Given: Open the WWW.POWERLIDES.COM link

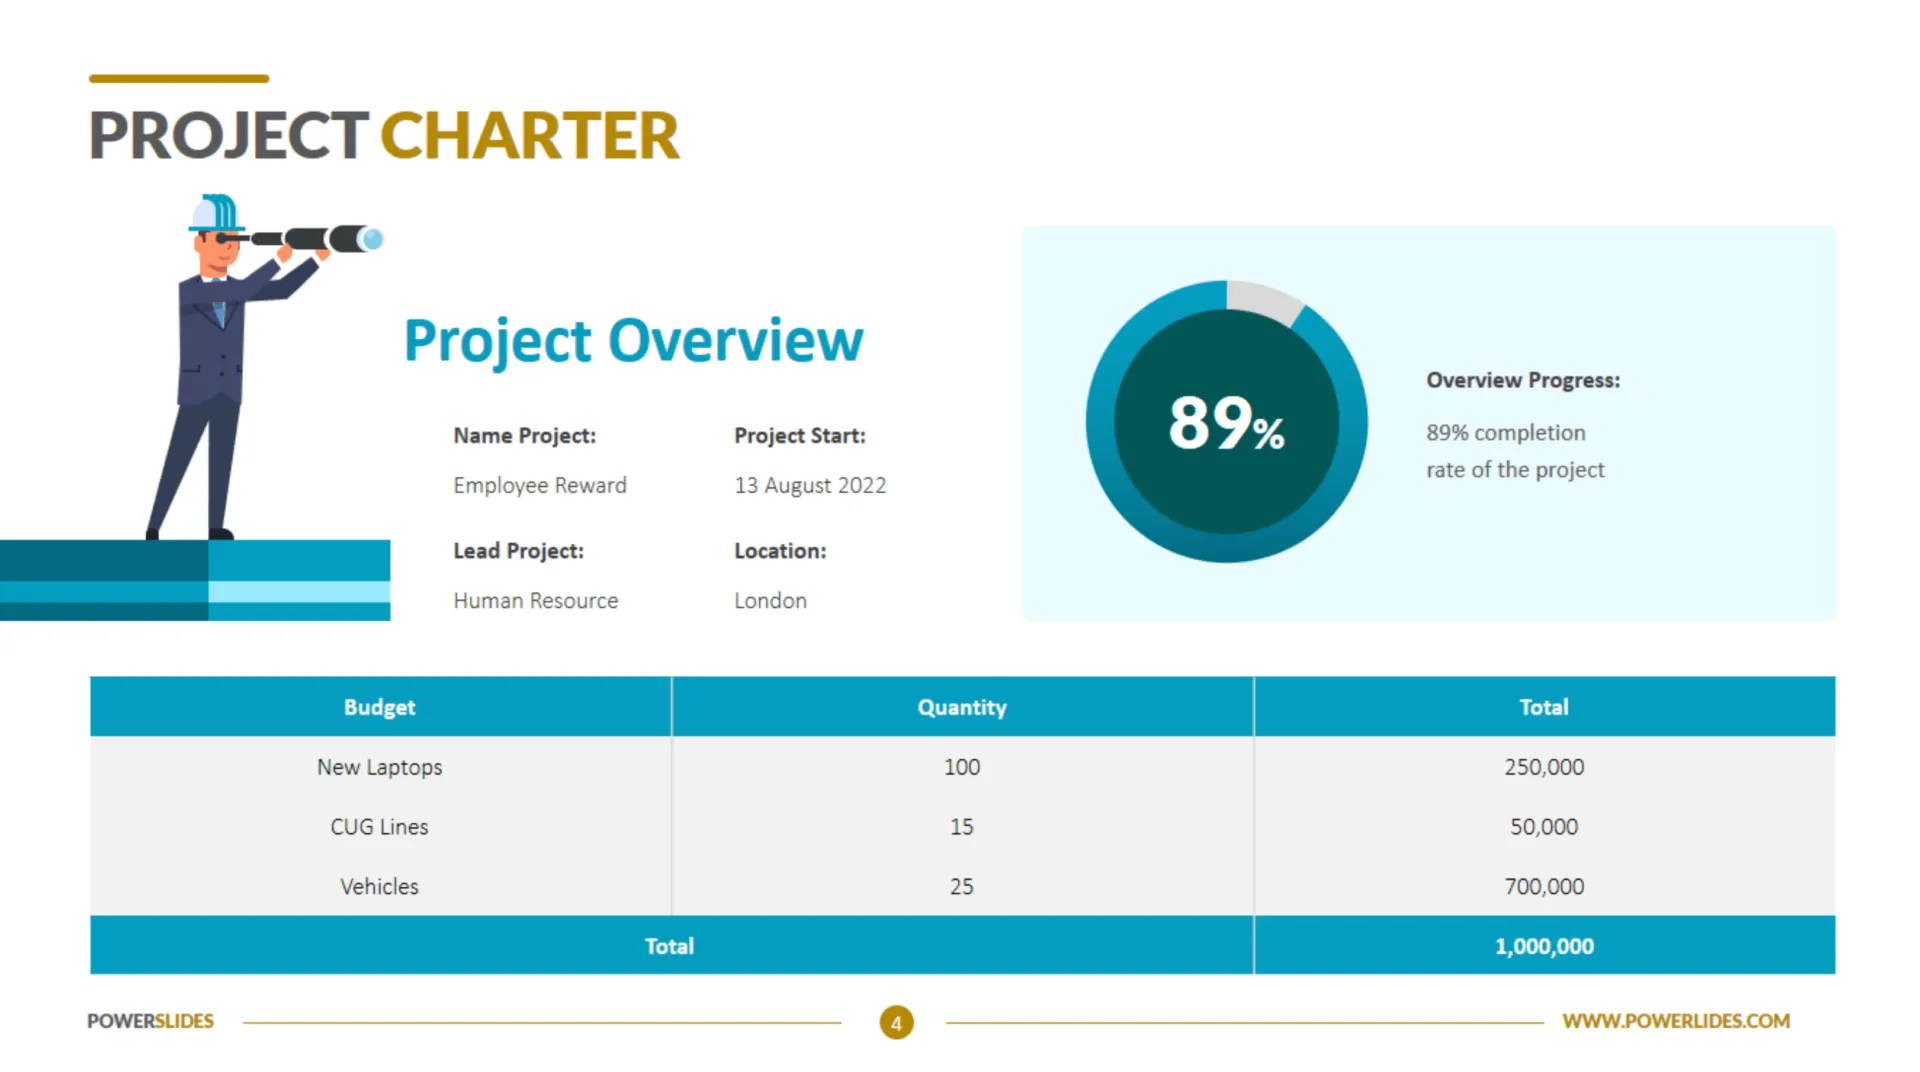Looking at the screenshot, I should pyautogui.click(x=1676, y=1021).
